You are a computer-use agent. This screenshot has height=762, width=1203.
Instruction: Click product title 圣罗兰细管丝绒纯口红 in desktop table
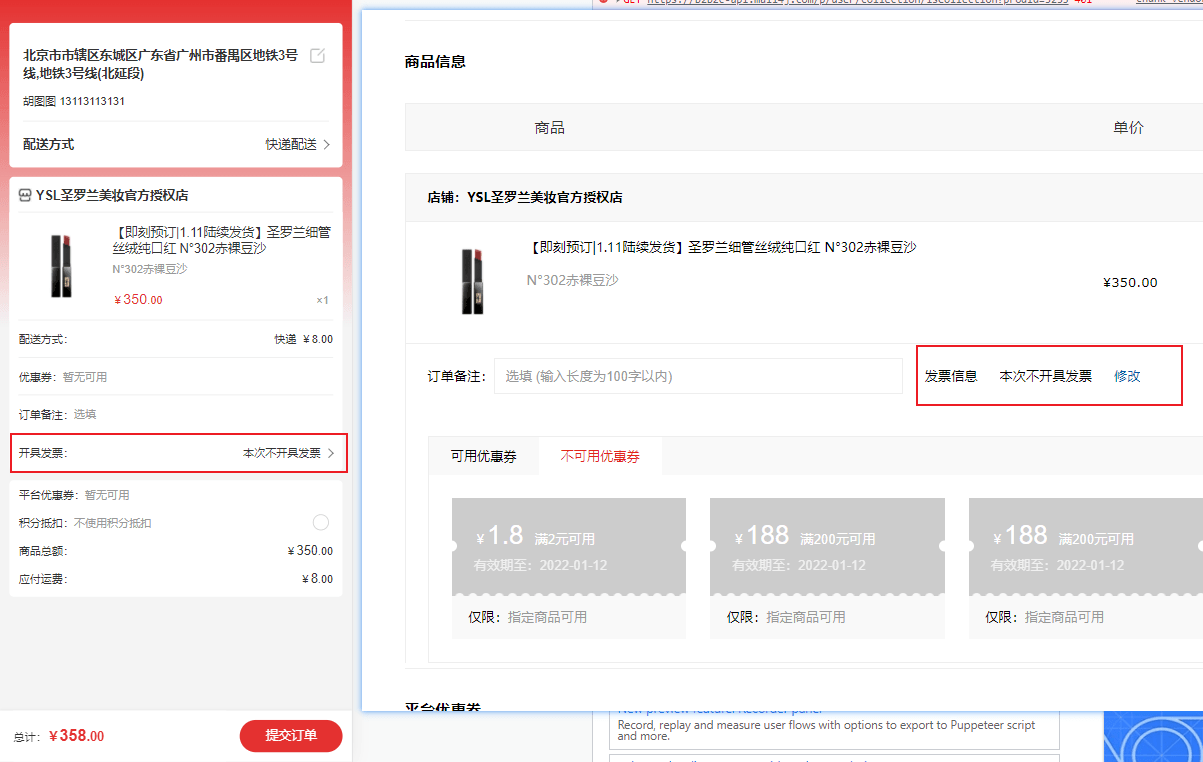point(722,247)
